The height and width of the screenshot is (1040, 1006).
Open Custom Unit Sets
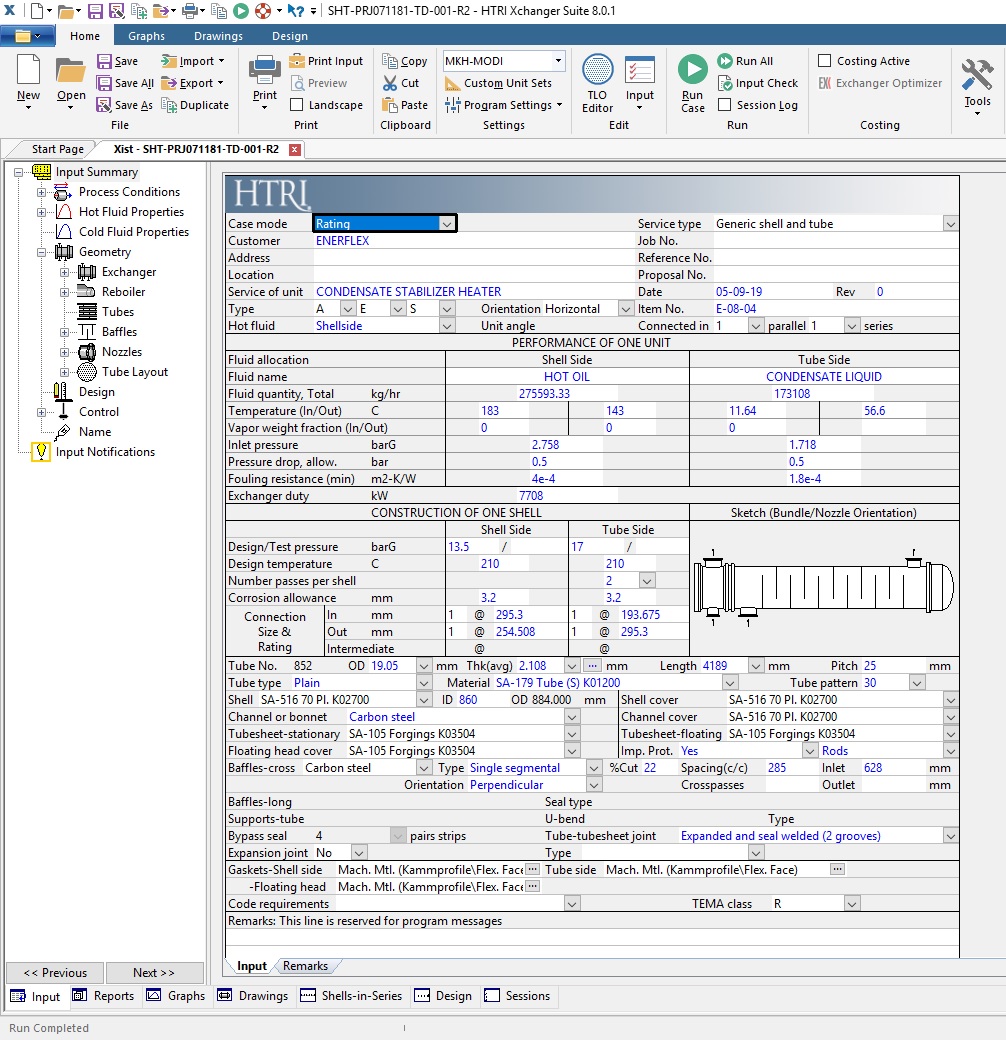point(498,83)
